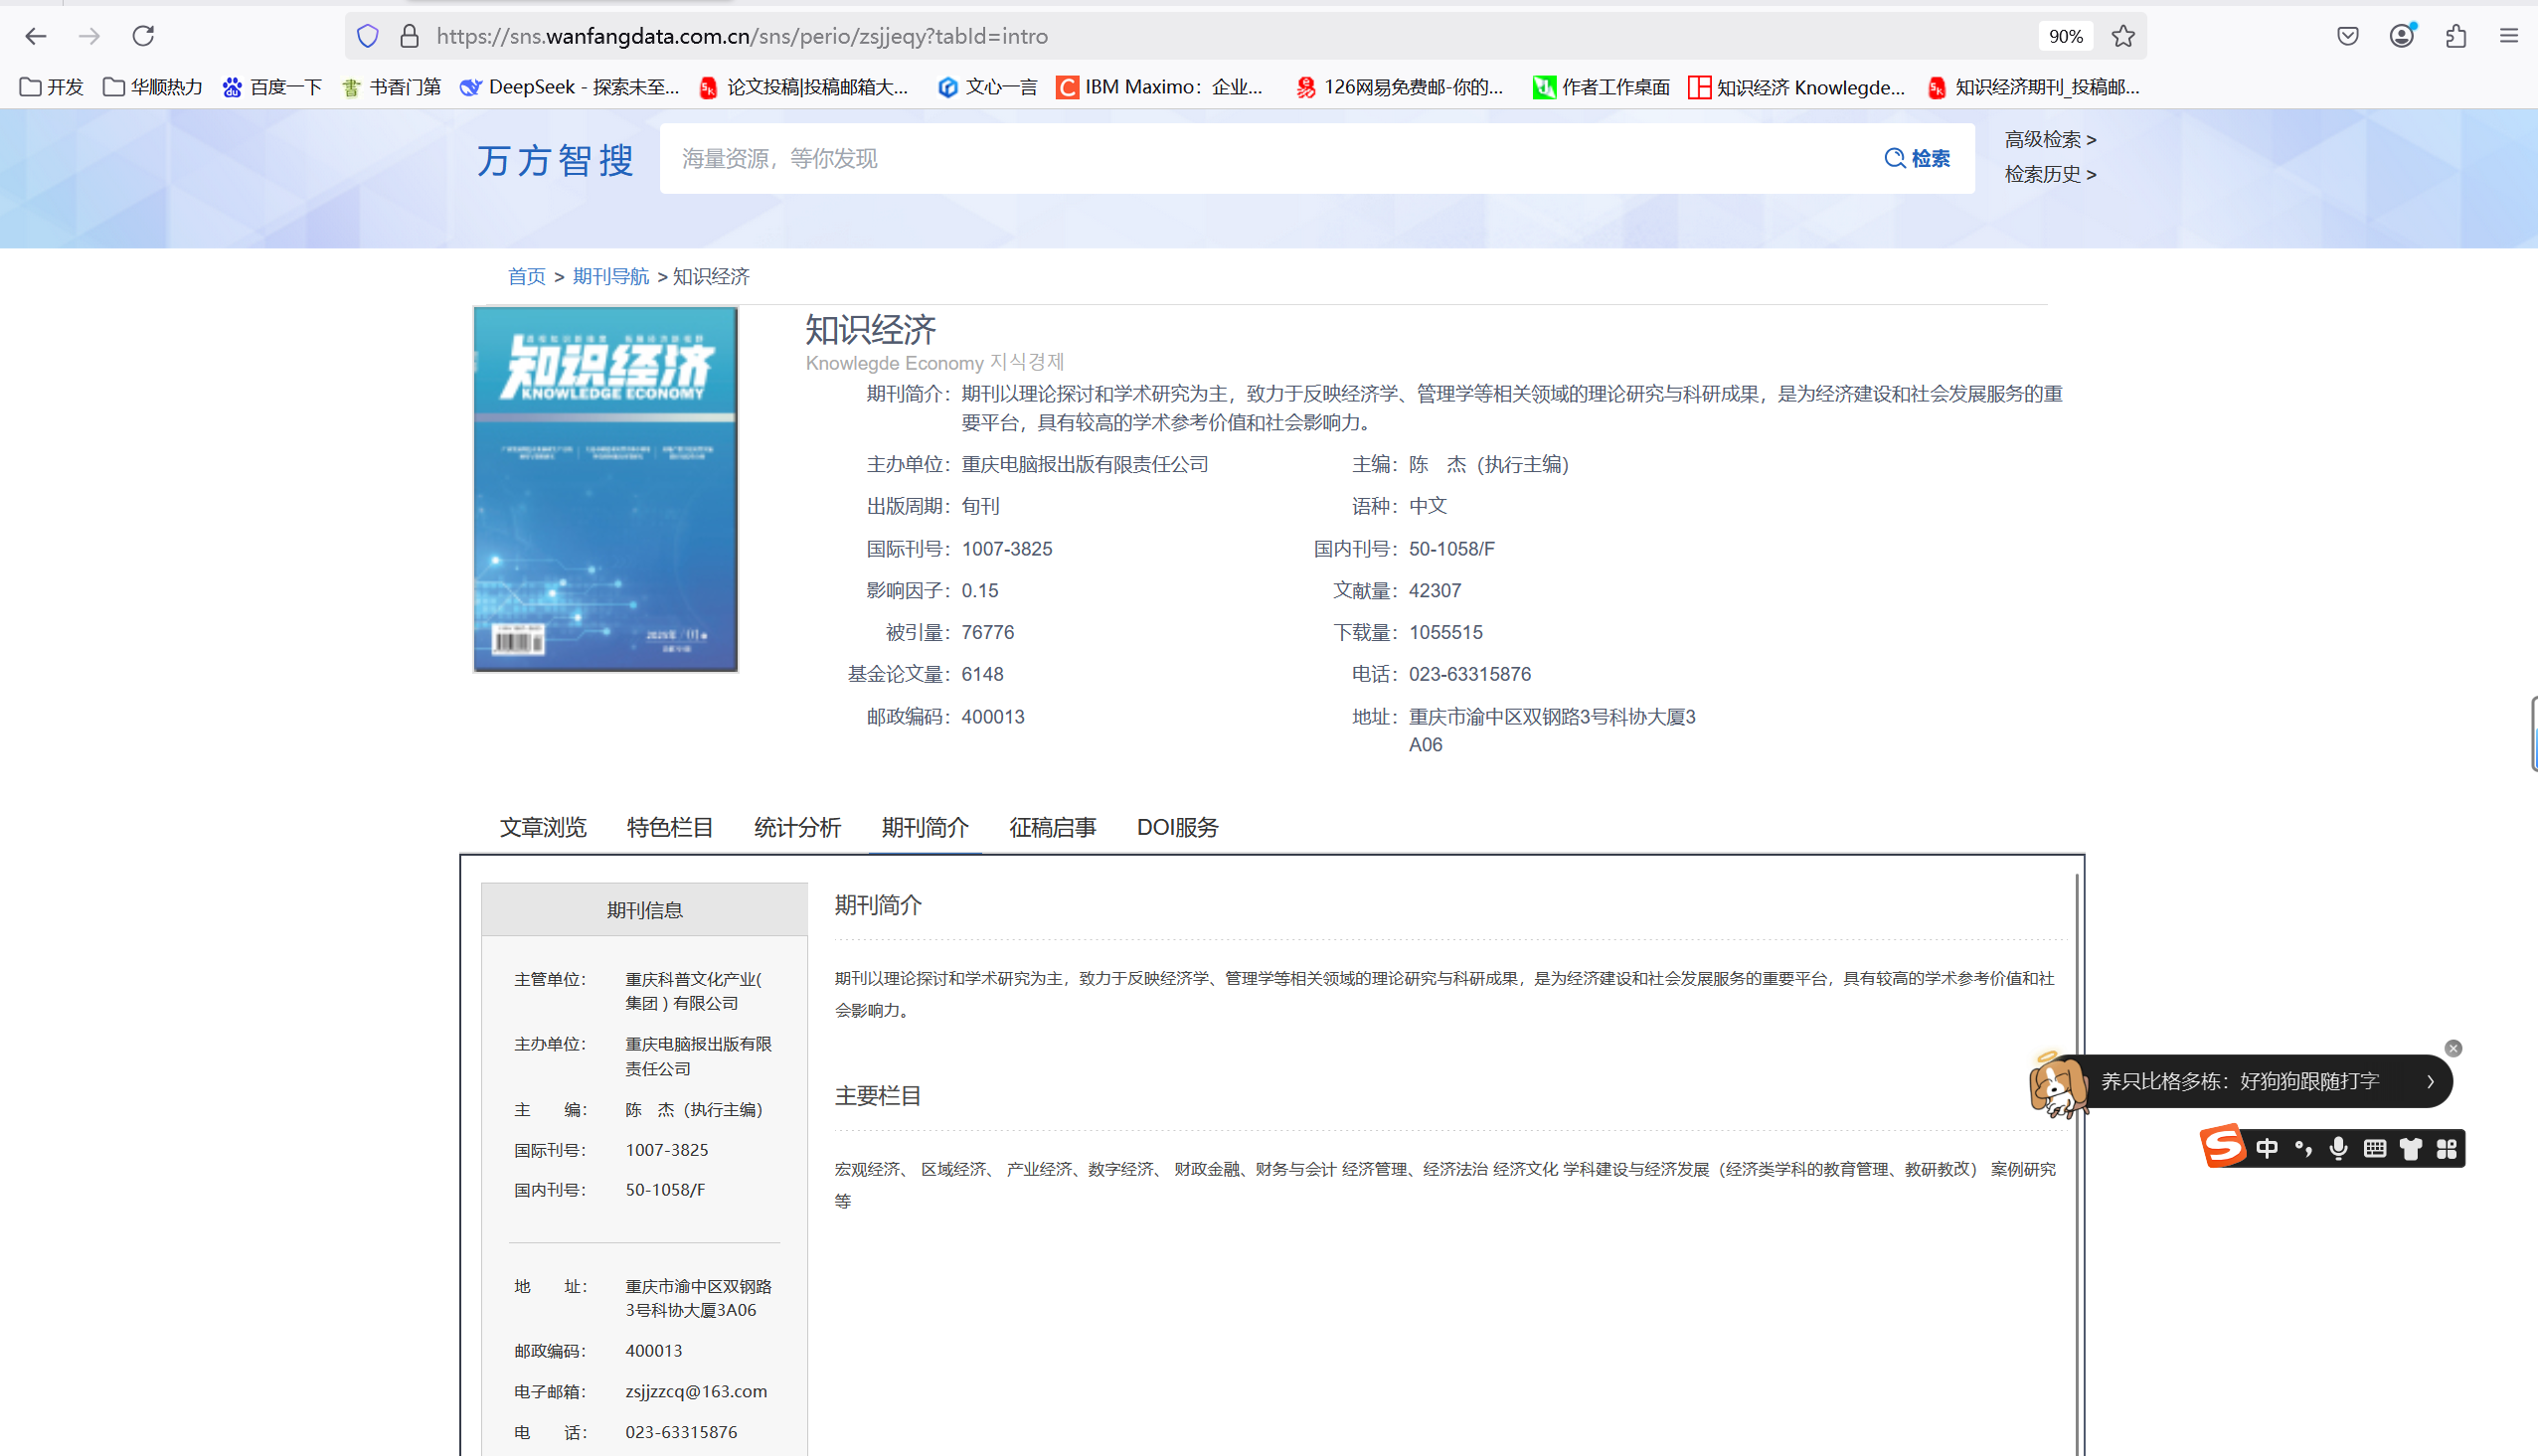This screenshot has width=2538, height=1456.
Task: Switch to the 征稿启事 tab
Action: (1052, 827)
